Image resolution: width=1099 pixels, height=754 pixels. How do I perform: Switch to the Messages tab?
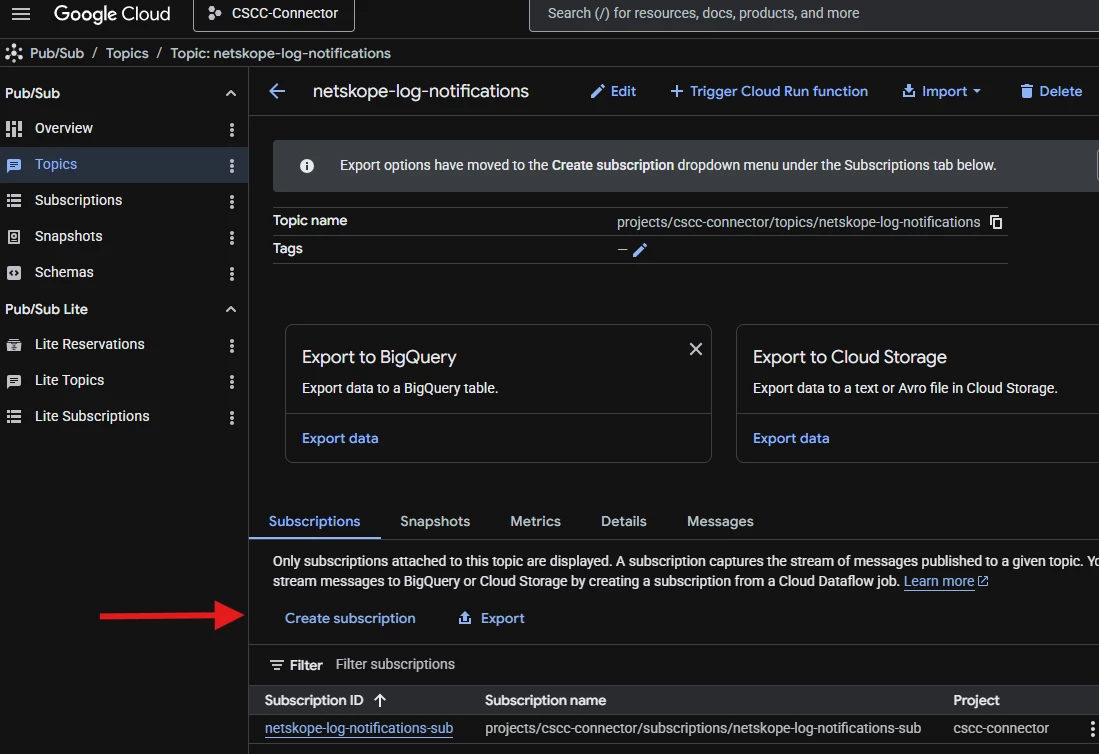pos(720,521)
